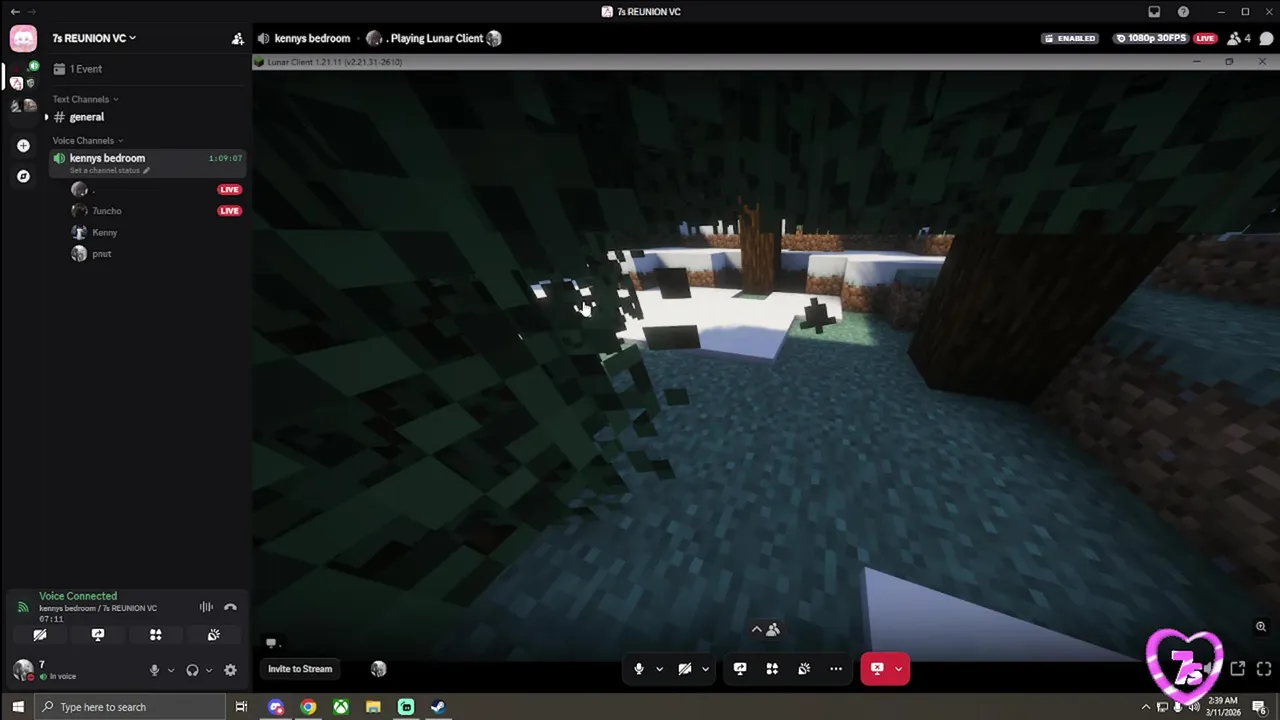This screenshot has height=720, width=1280.
Task: Click viewer avatar next to Invite to Stream
Action: tap(378, 669)
